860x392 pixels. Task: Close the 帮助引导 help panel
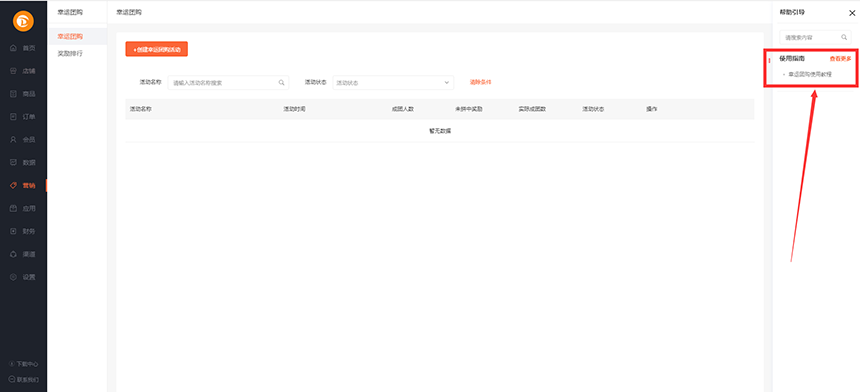[x=852, y=13]
